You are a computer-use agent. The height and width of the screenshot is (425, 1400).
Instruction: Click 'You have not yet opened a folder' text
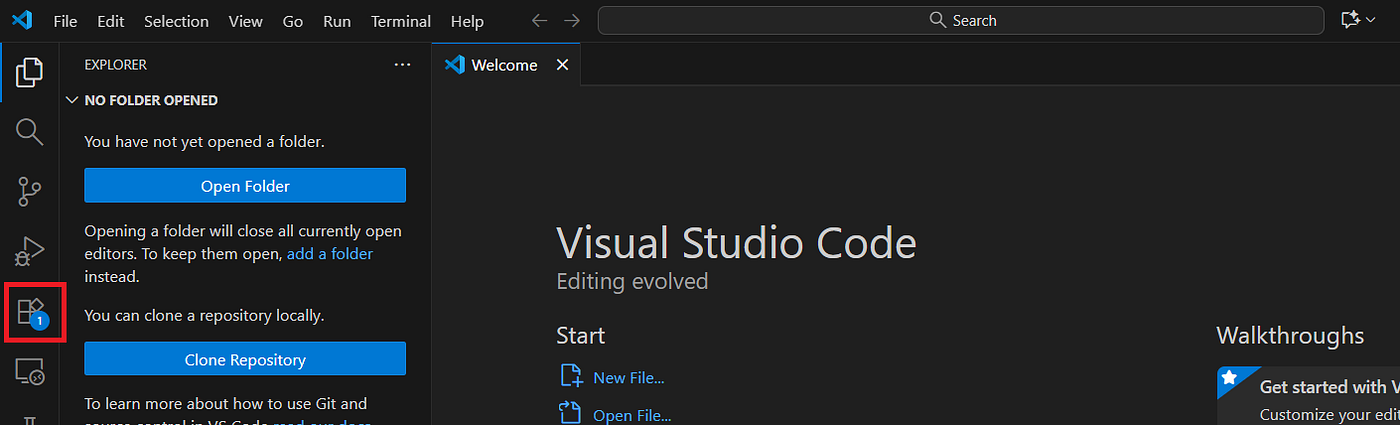[x=204, y=142]
